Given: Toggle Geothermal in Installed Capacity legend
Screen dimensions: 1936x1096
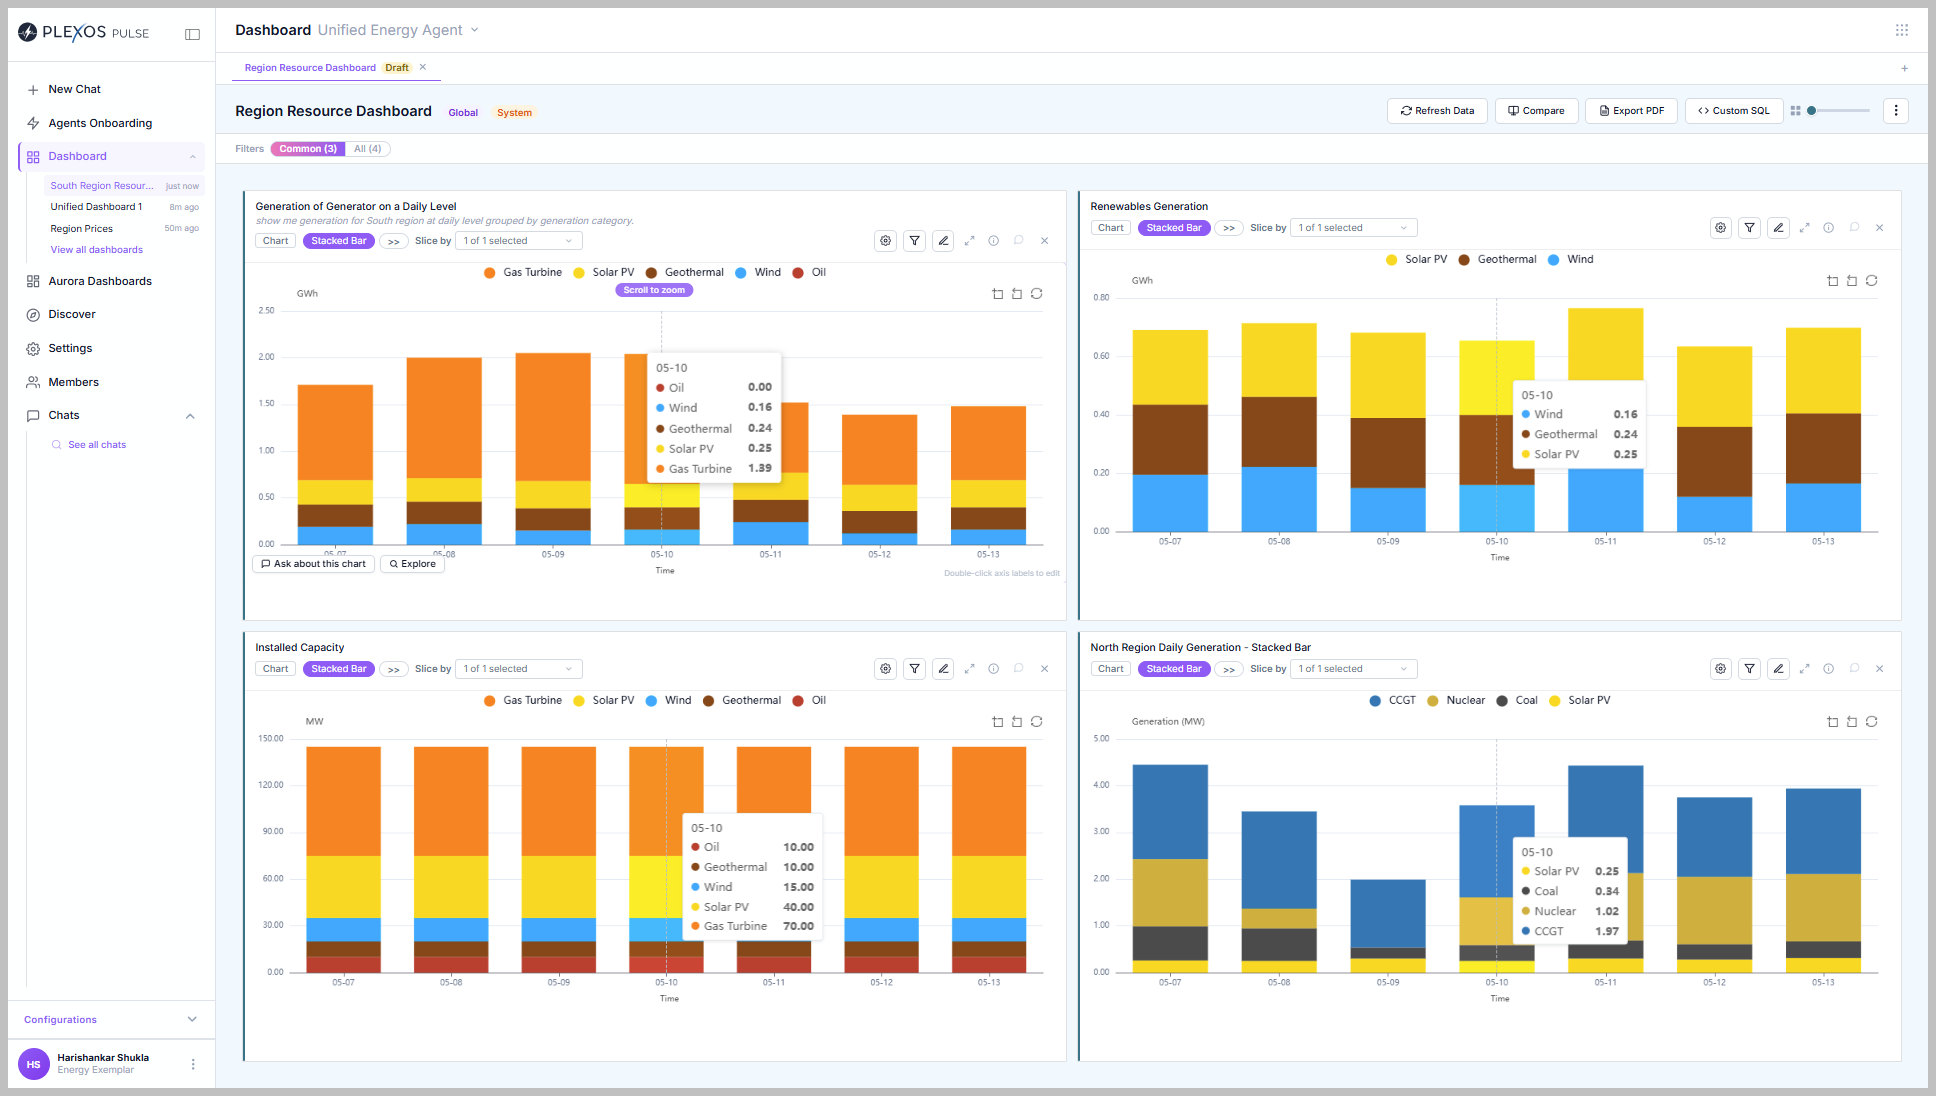Looking at the screenshot, I should [x=742, y=701].
